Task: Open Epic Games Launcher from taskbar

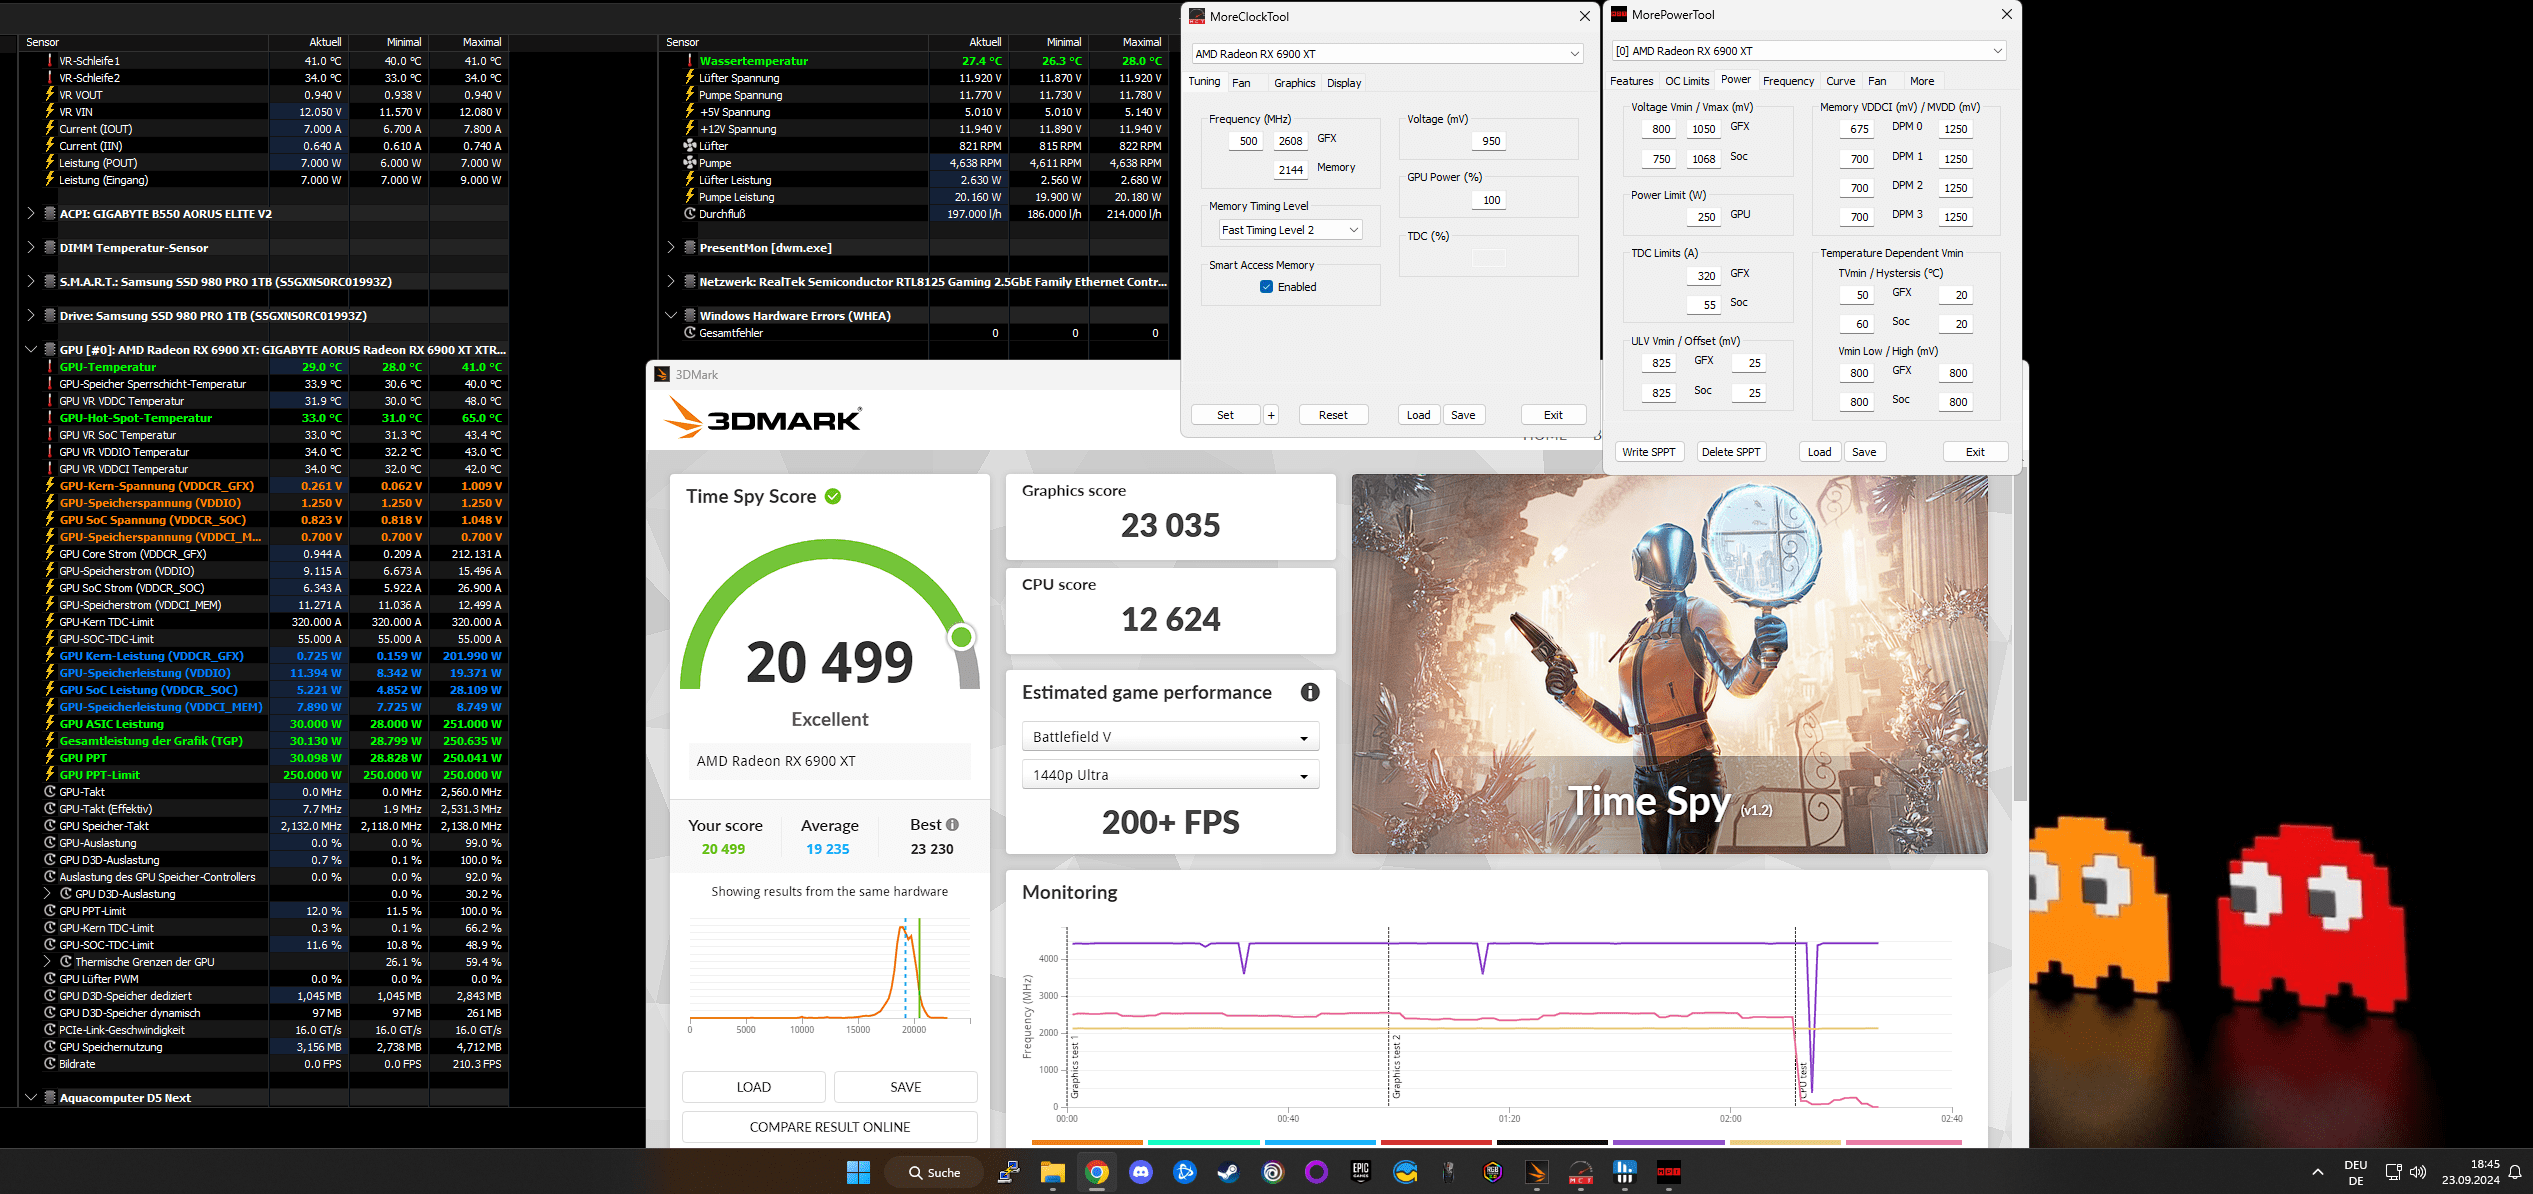Action: 1361,1172
